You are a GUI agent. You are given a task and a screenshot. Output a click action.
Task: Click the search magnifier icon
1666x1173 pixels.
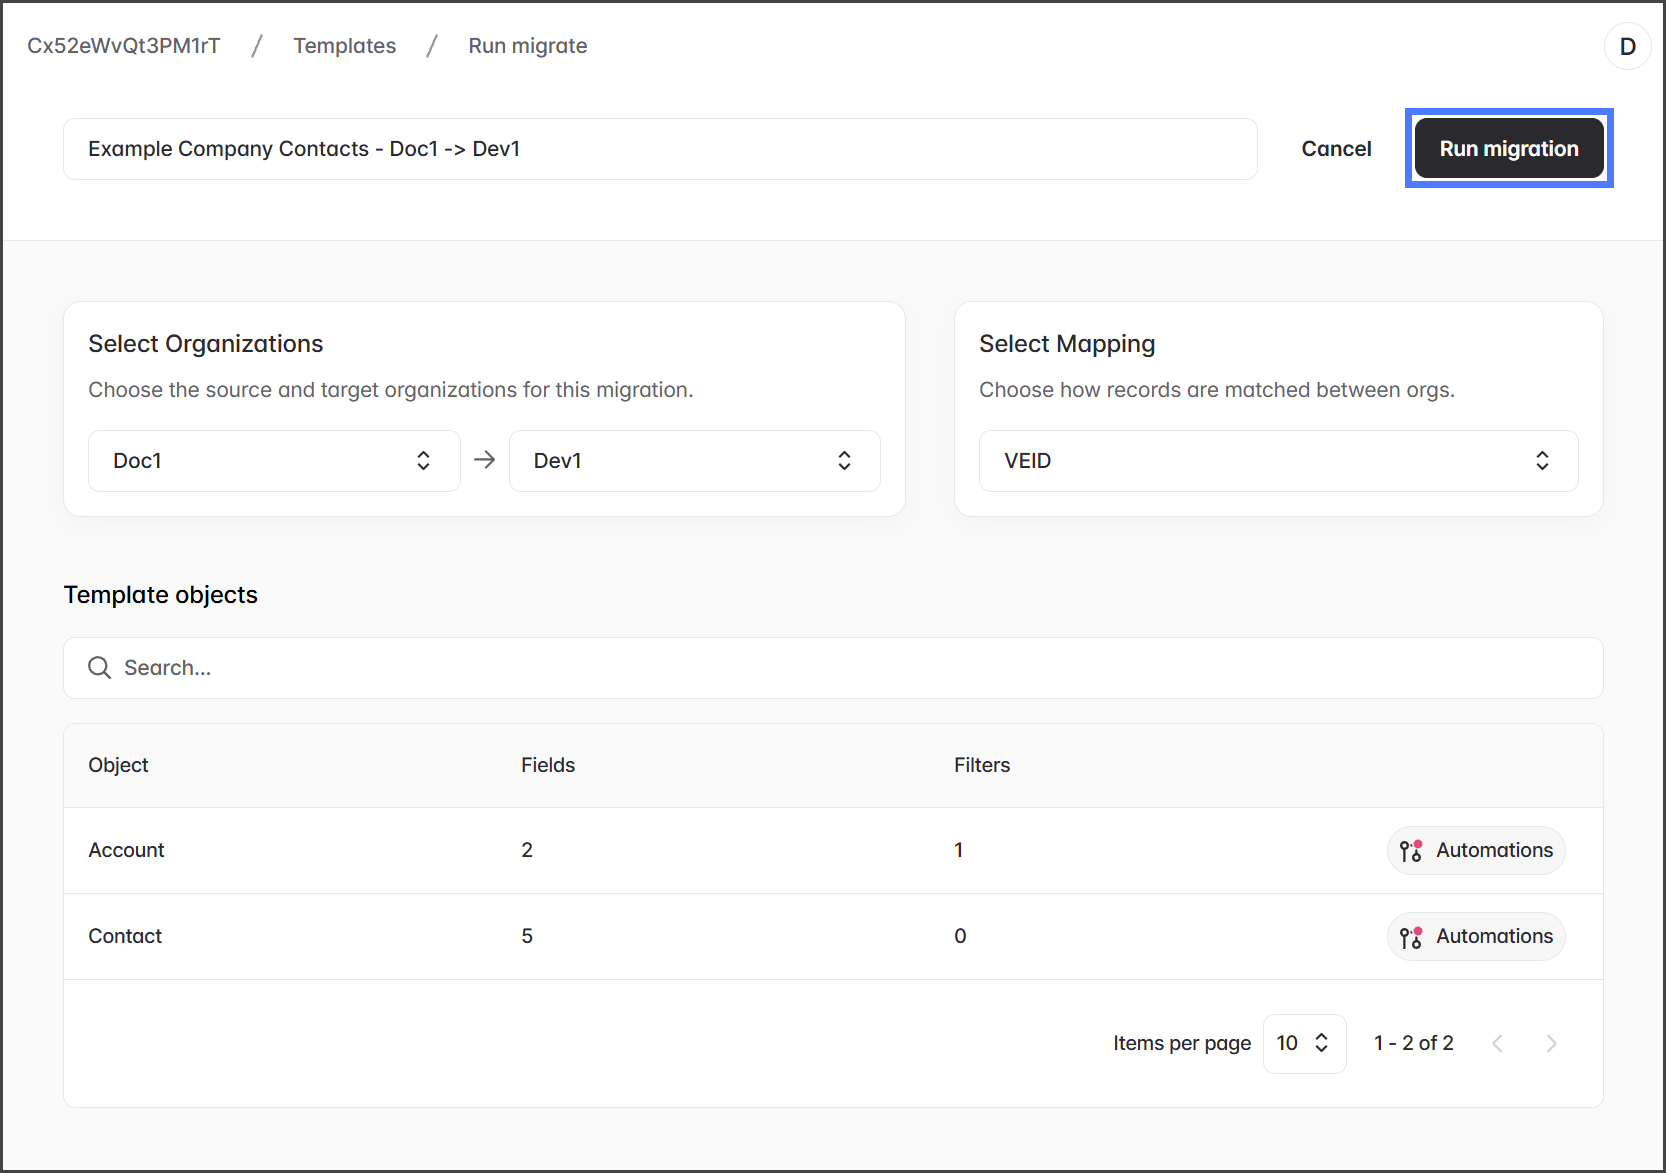99,668
